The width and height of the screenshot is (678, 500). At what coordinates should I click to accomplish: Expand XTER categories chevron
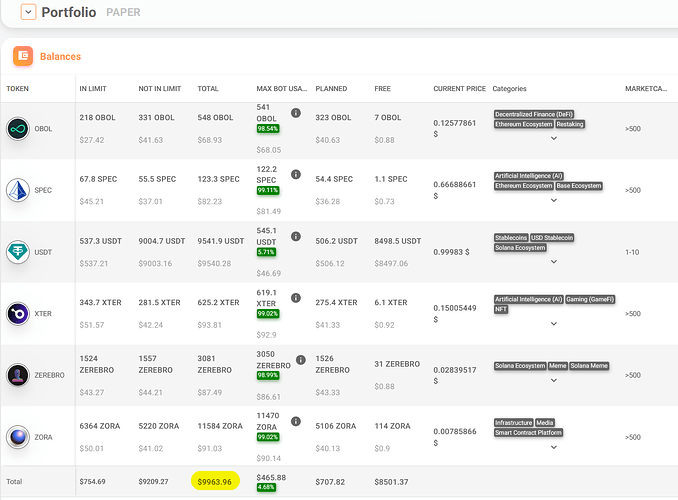[x=554, y=324]
